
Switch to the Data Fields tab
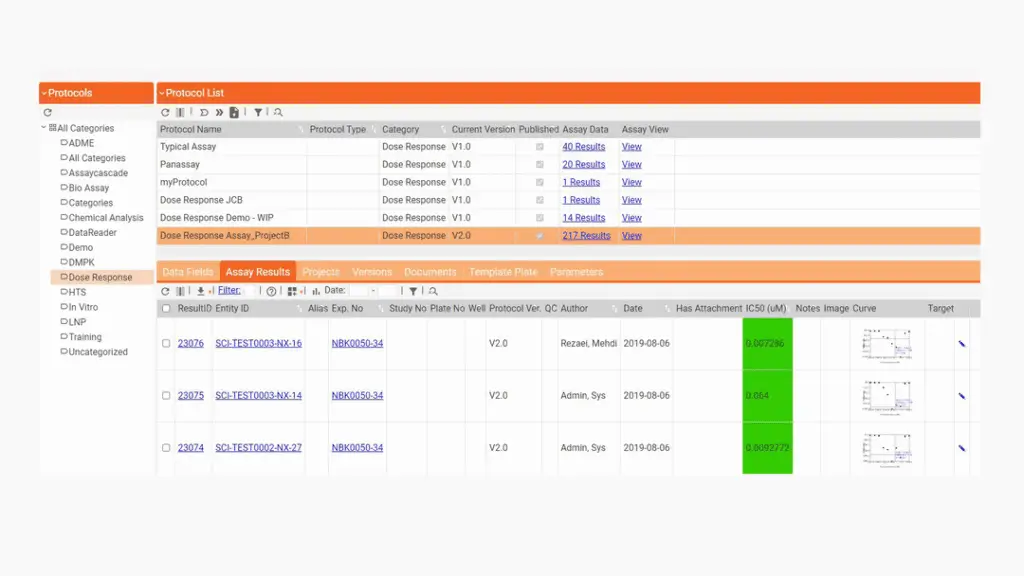pyautogui.click(x=187, y=272)
